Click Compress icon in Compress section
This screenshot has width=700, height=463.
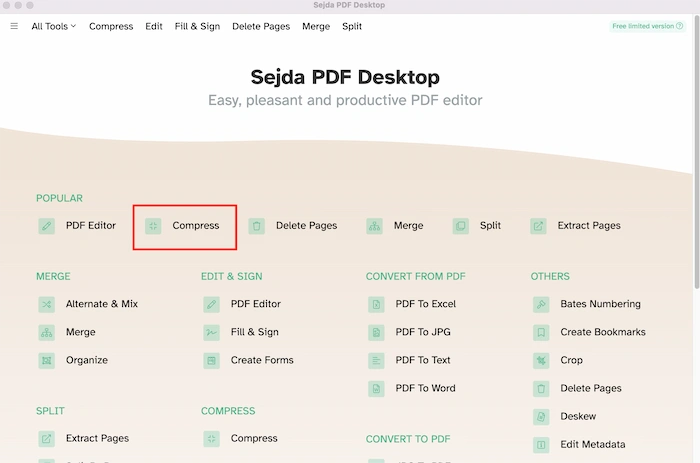coord(212,439)
